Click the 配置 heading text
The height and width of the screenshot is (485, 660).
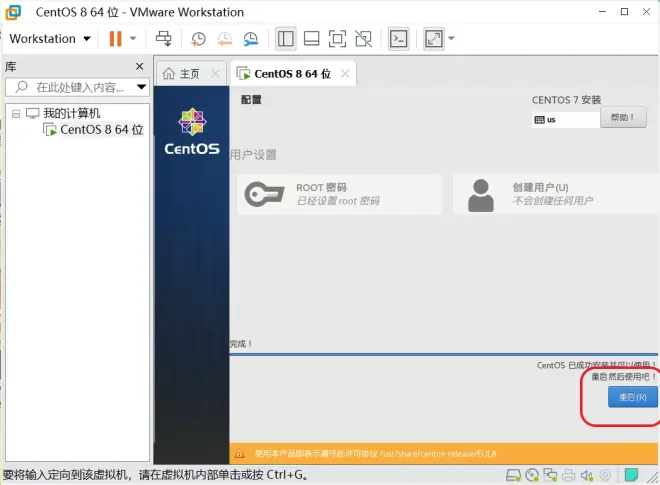251,100
